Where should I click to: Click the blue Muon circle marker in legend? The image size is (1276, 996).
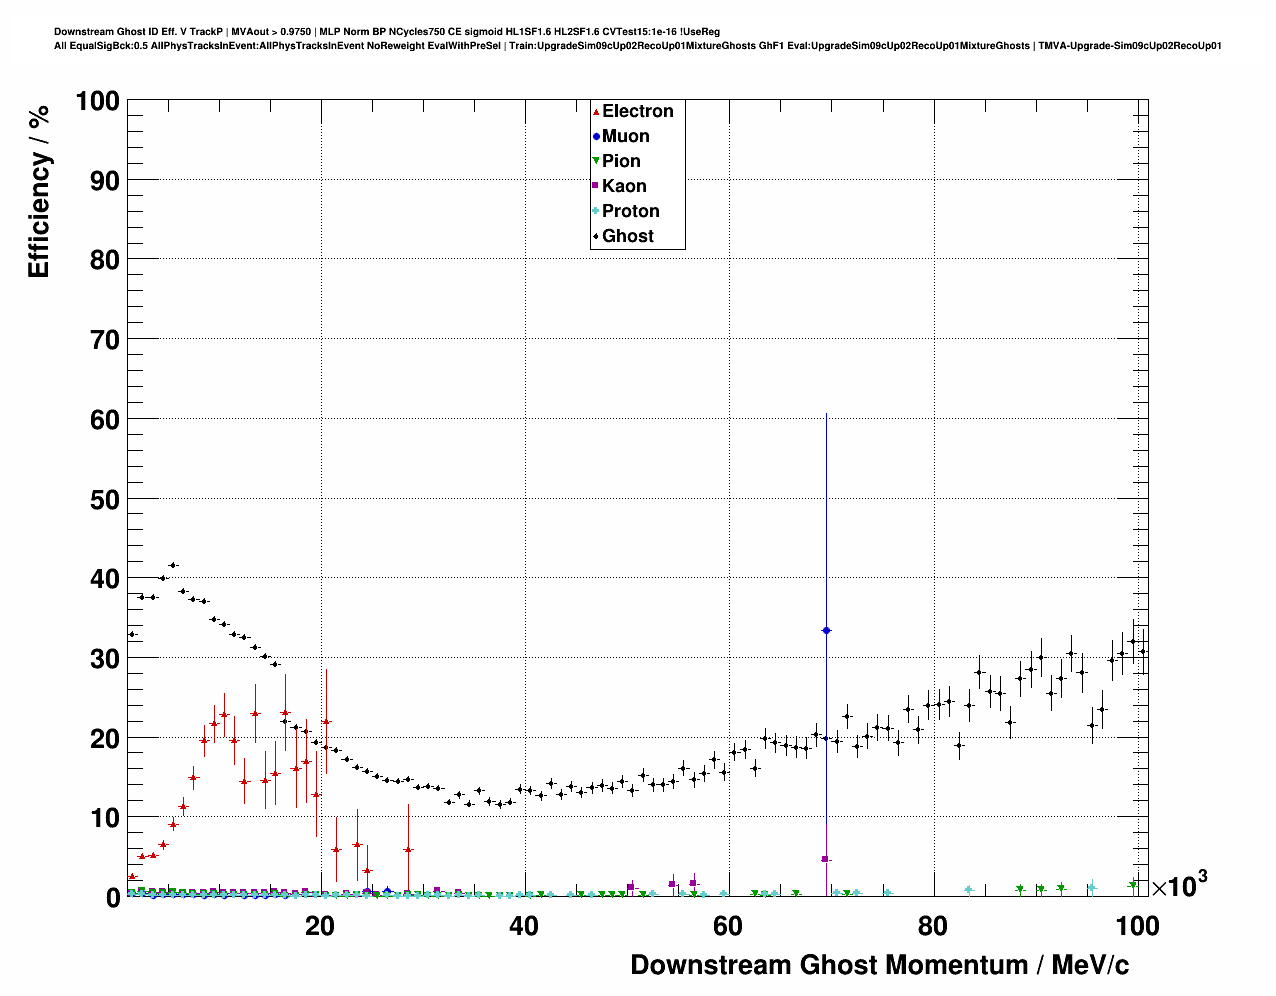[x=596, y=137]
